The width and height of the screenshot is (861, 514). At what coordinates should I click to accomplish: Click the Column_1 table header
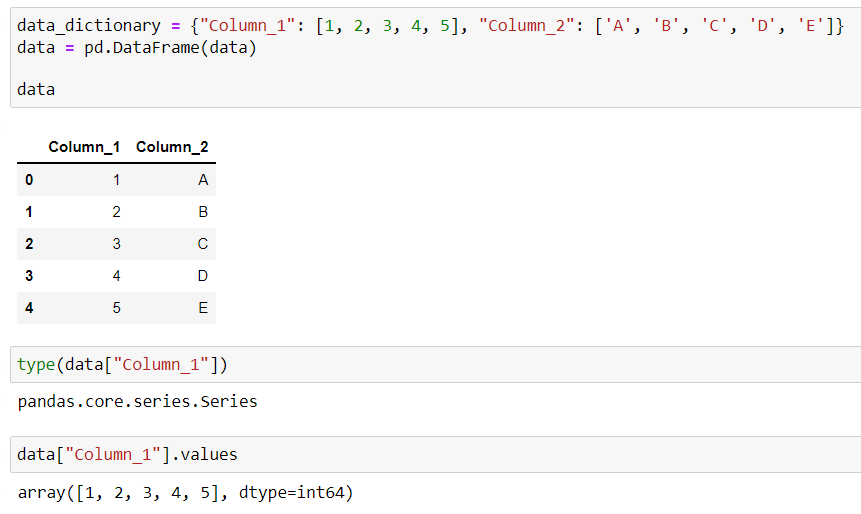tap(84, 147)
